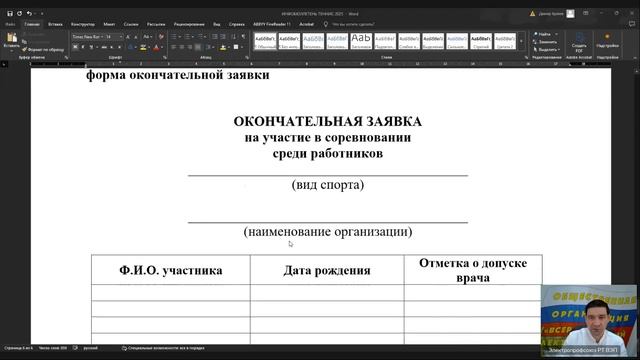Center align the paragraph
Screen dimensions: 640x360
click(x=182, y=47)
